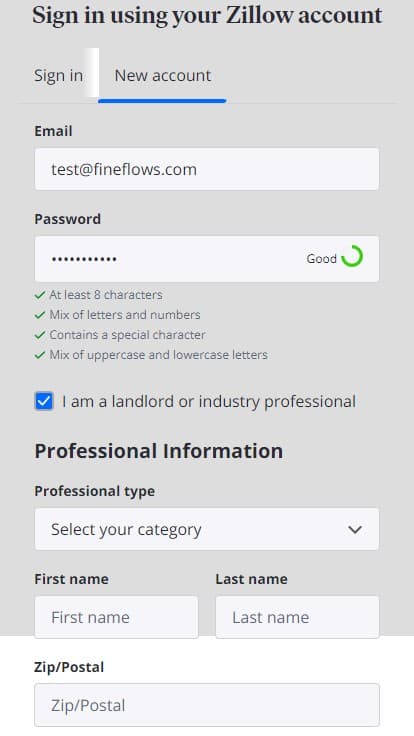Click the green password strength circle icon

coord(352,257)
